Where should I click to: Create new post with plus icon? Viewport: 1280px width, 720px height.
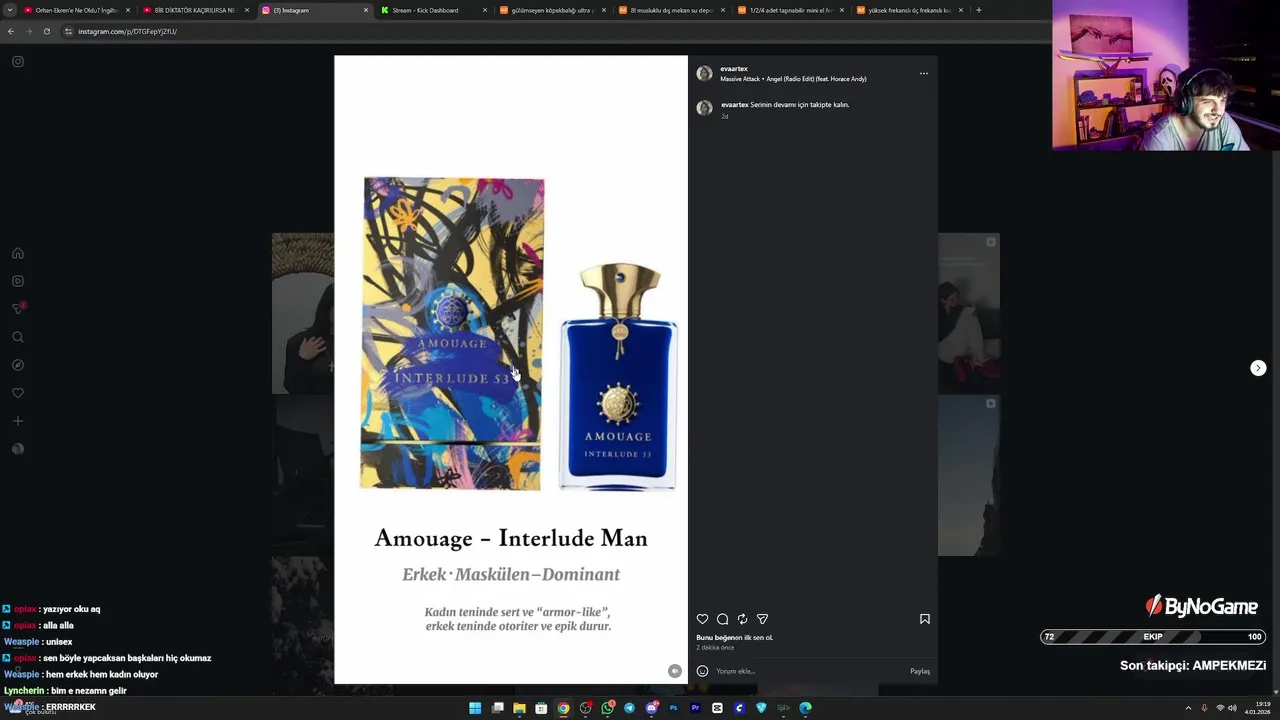(x=18, y=421)
